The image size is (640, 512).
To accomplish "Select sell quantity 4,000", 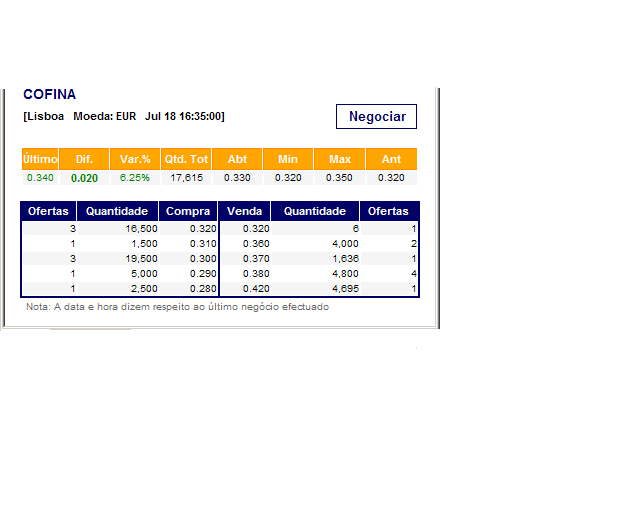I will click(345, 244).
